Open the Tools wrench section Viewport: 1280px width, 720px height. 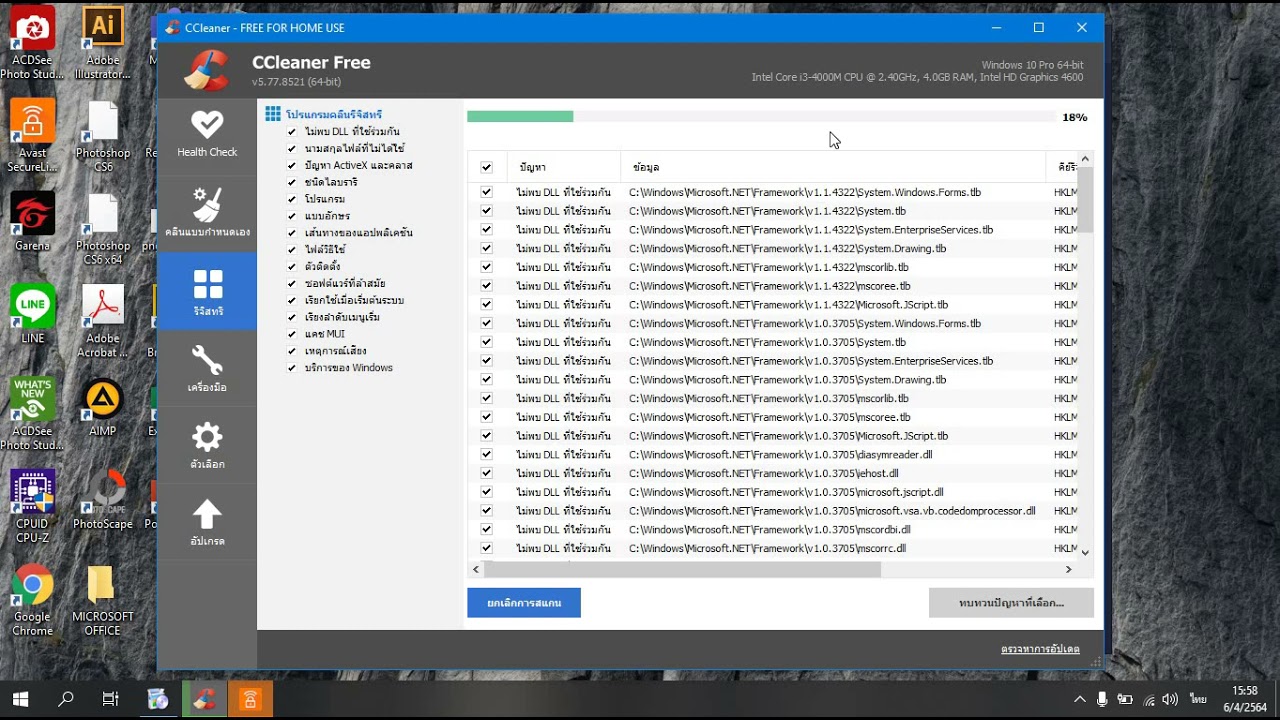pyautogui.click(x=207, y=367)
